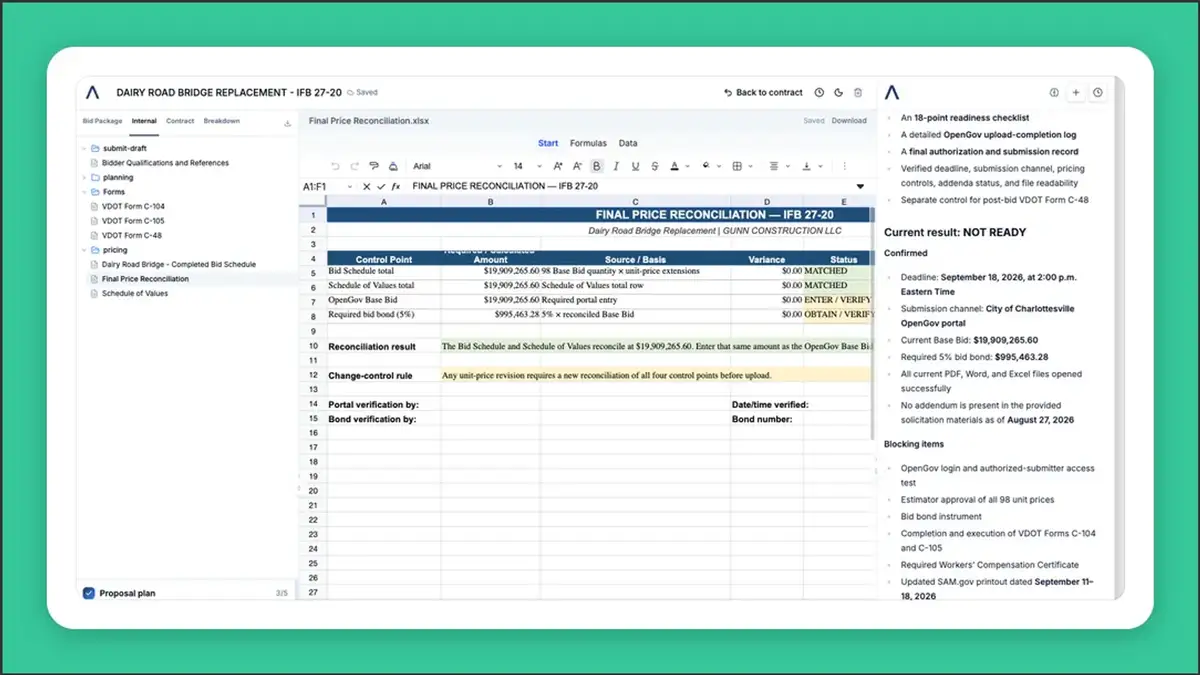This screenshot has height=675, width=1200.
Task: Click the info icon in assistant panel
Action: 1054,92
